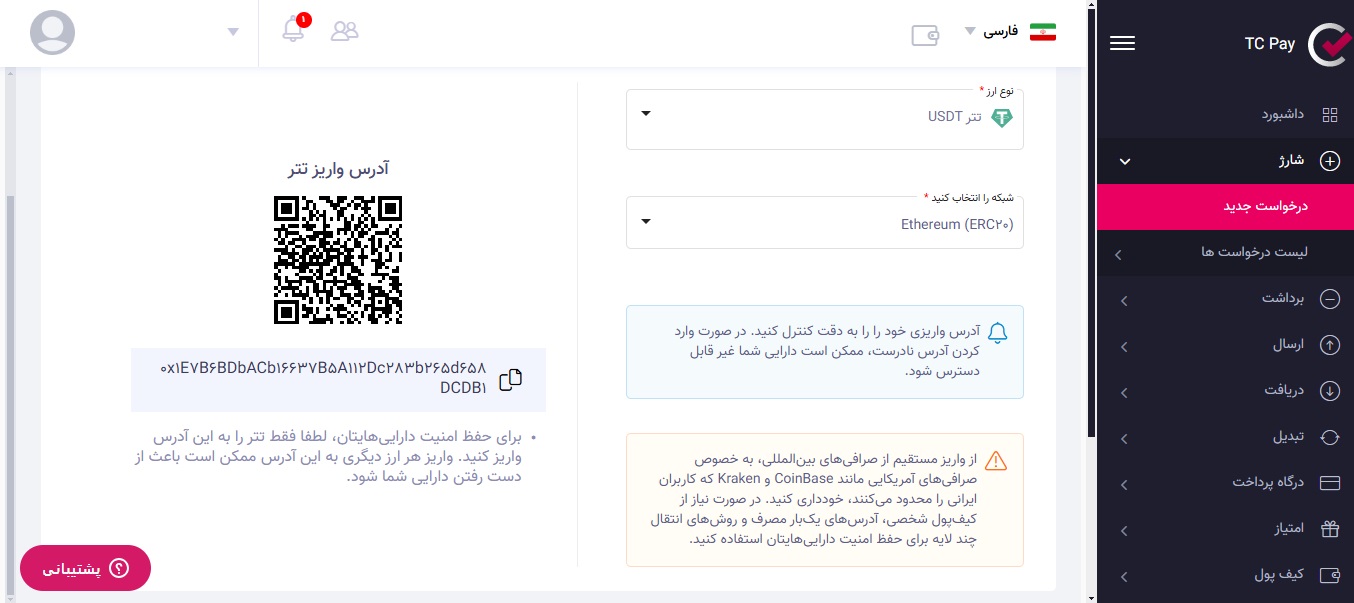Open the notifications bell in the header
The height and width of the screenshot is (603, 1354).
pyautogui.click(x=293, y=30)
